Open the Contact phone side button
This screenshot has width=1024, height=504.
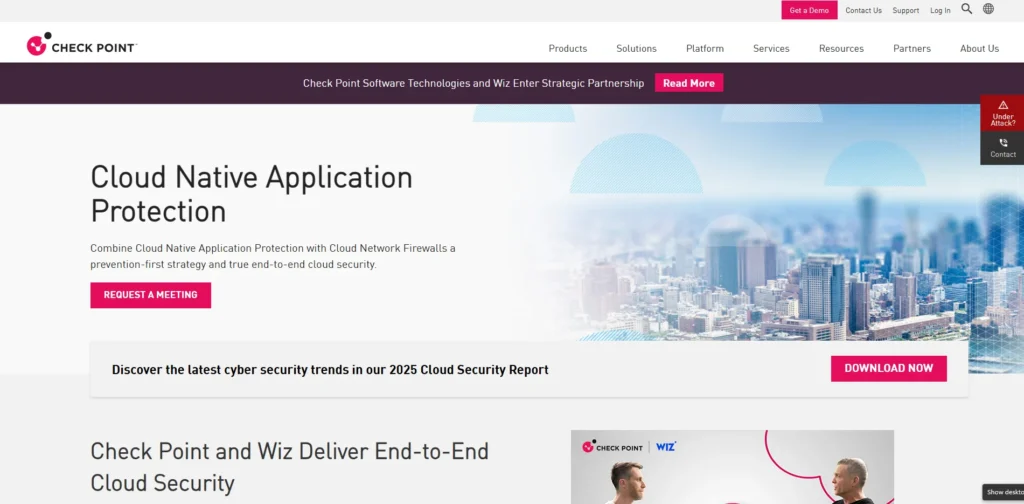[x=1002, y=148]
